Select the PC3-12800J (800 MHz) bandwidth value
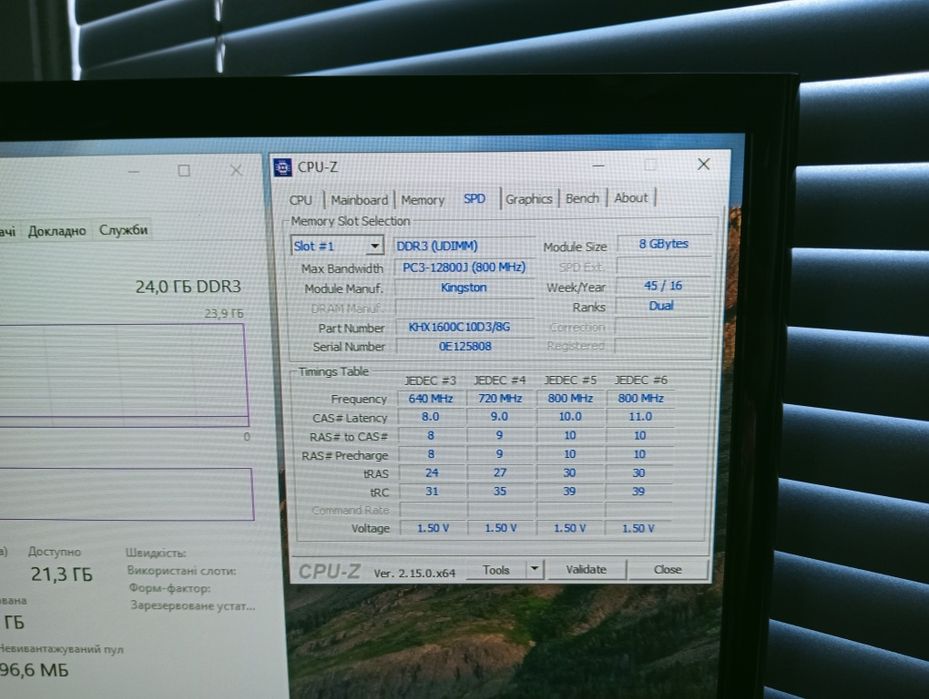This screenshot has height=699, width=929. (x=464, y=267)
